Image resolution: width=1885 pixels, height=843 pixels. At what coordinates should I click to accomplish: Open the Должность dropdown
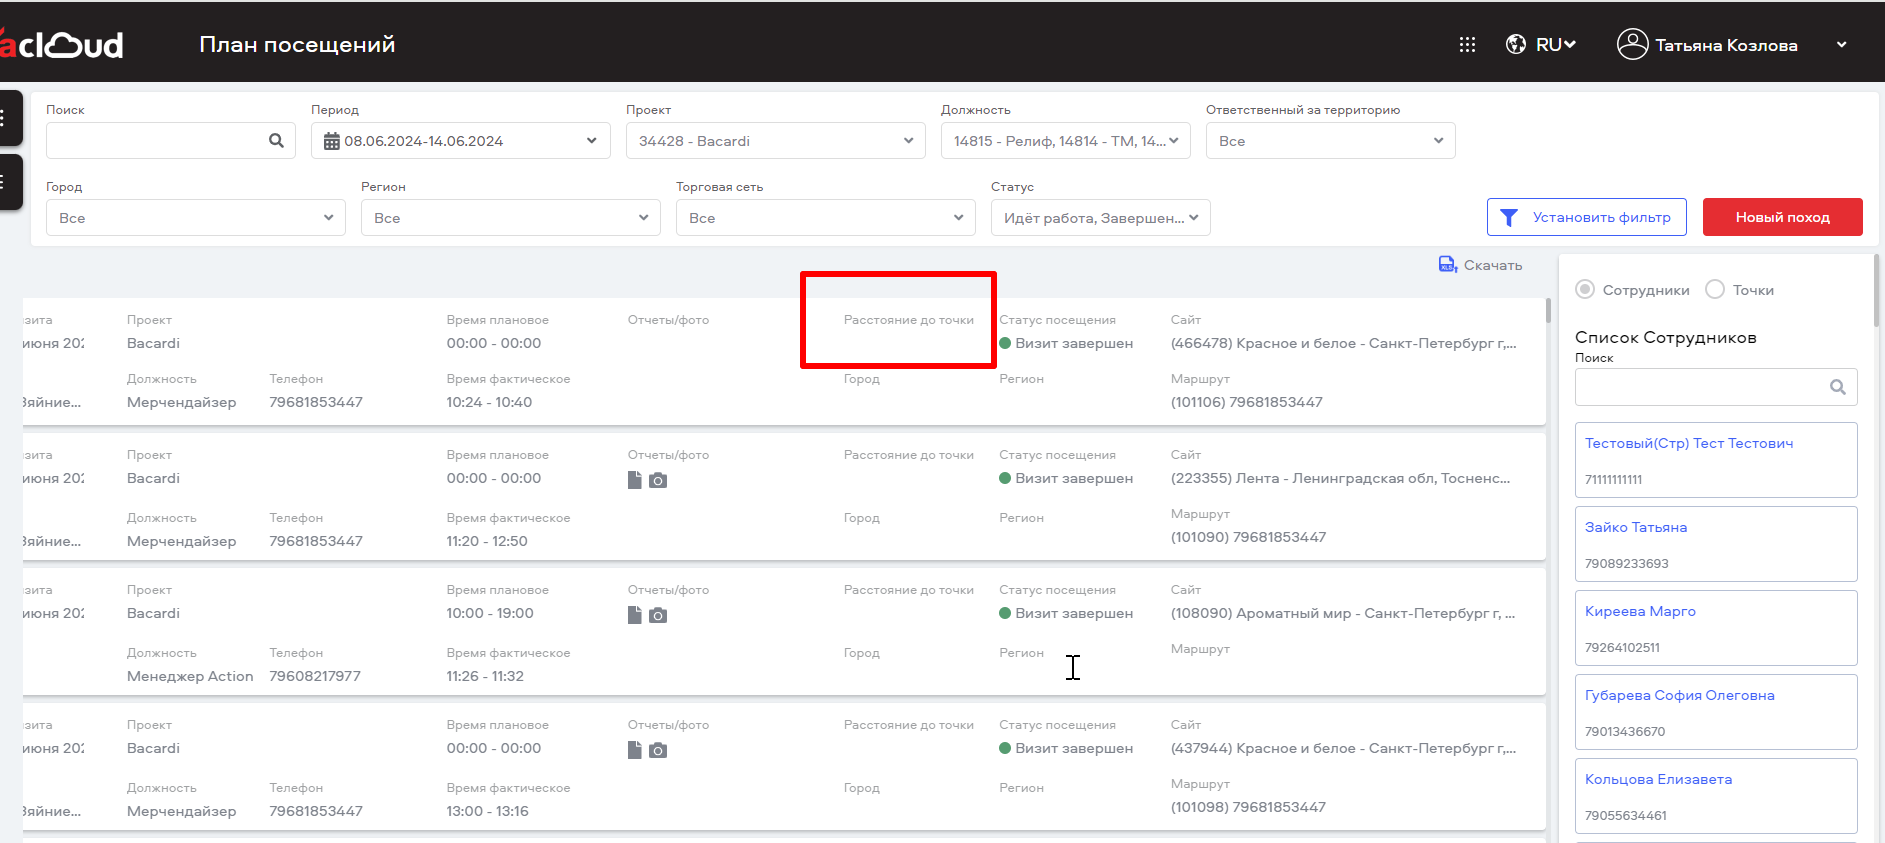[x=1066, y=141]
